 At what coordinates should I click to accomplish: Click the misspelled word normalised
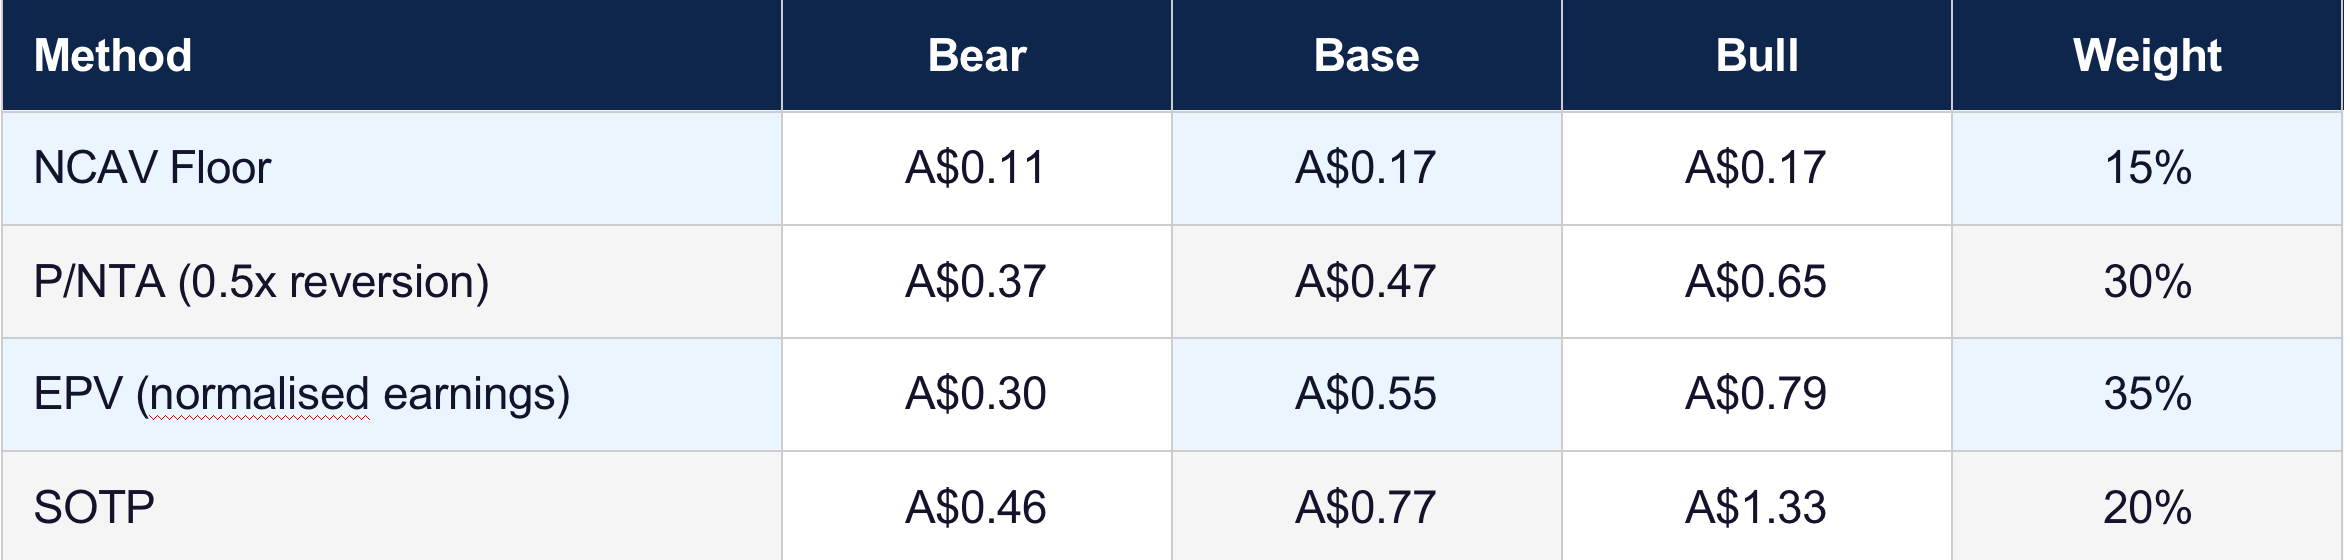click(259, 395)
